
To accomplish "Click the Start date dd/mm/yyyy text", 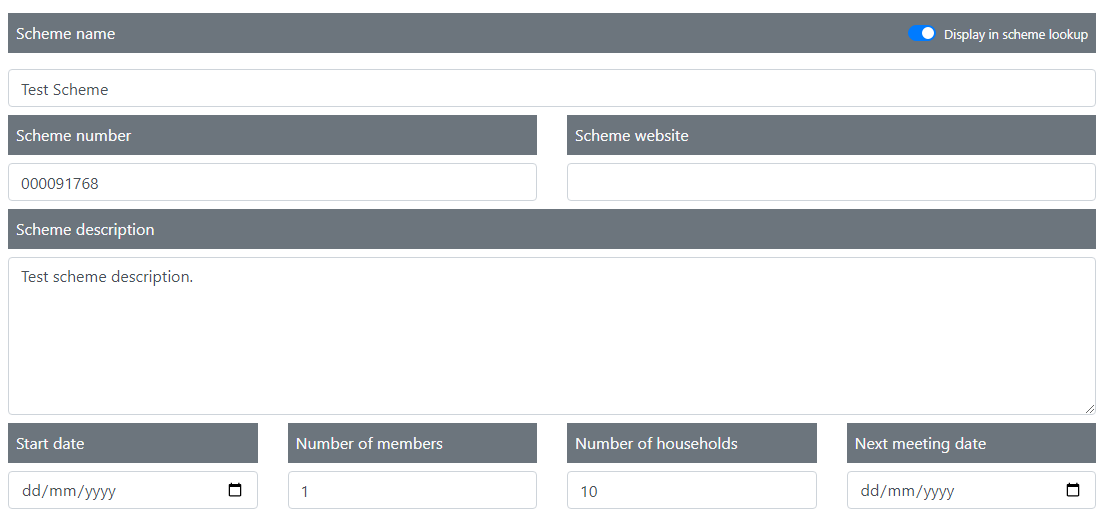I will 70,491.
